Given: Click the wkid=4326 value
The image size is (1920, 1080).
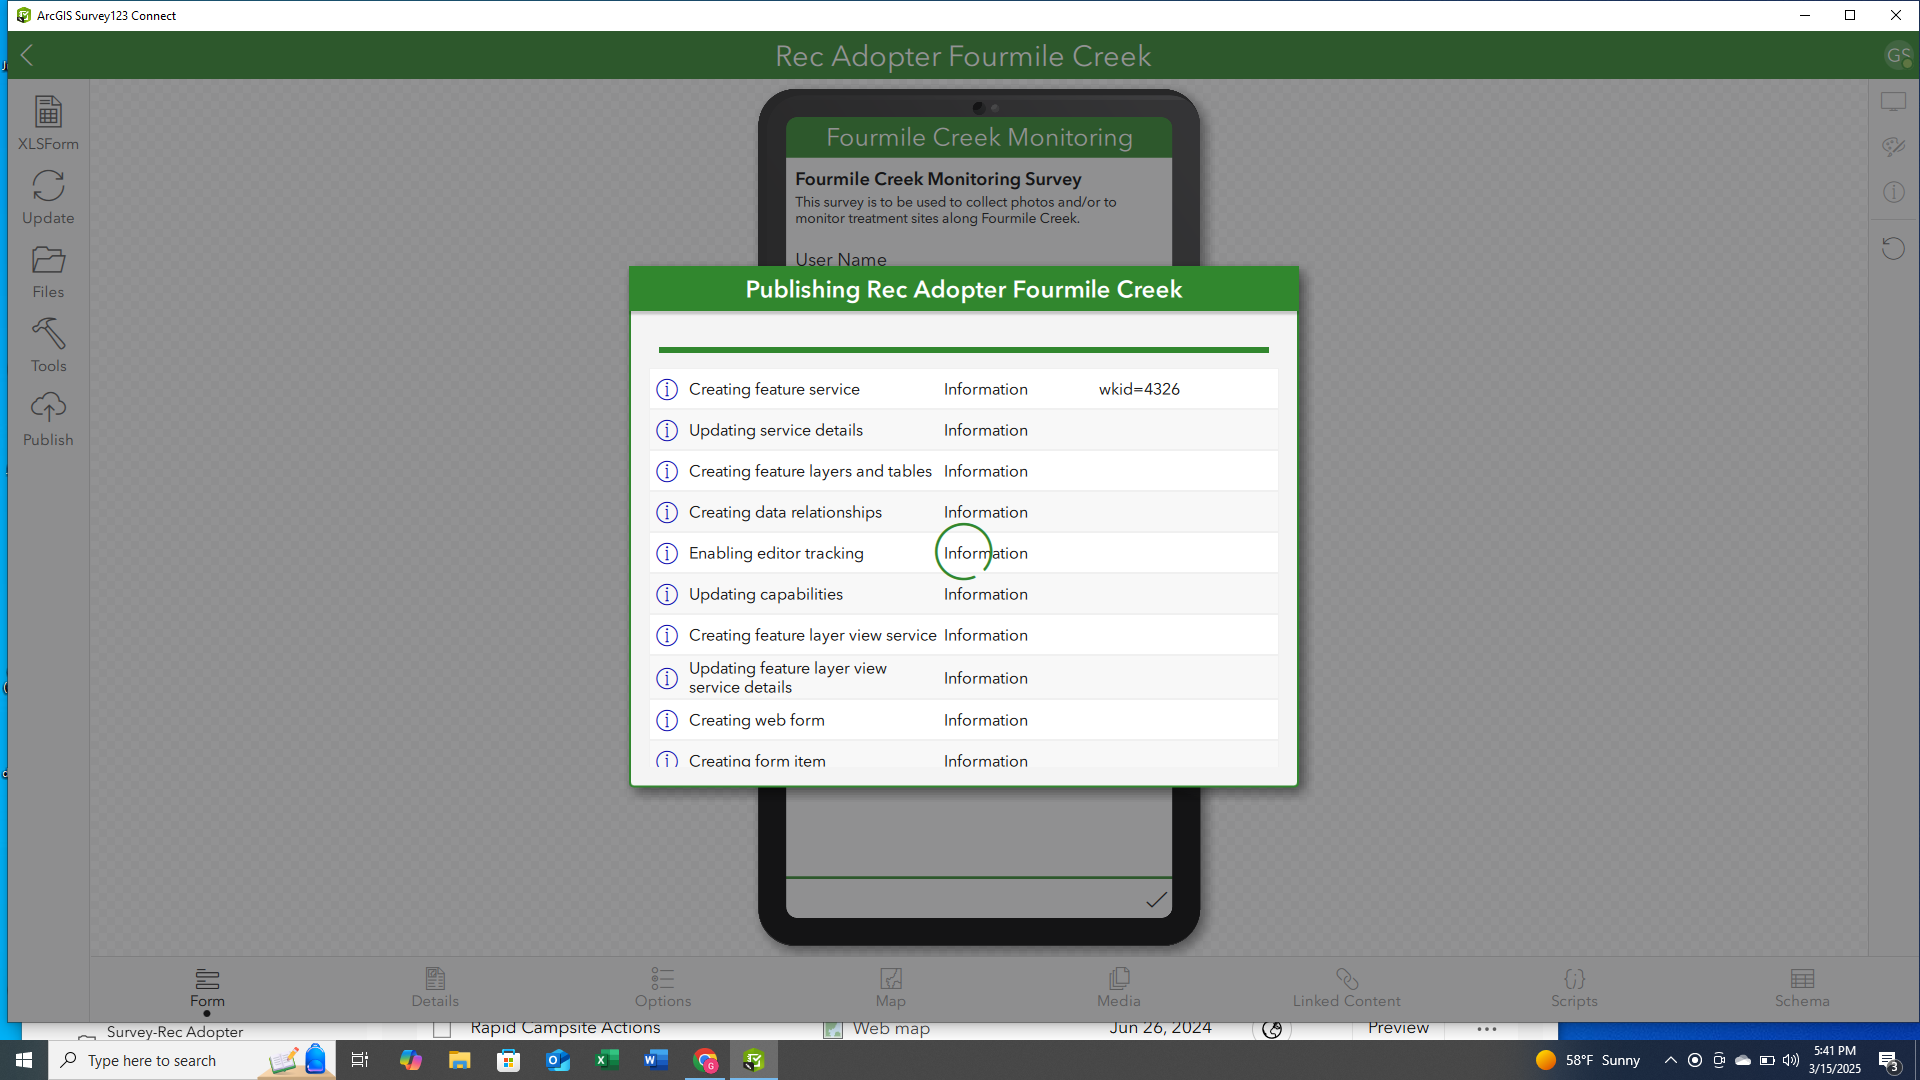Looking at the screenshot, I should click(x=1139, y=389).
